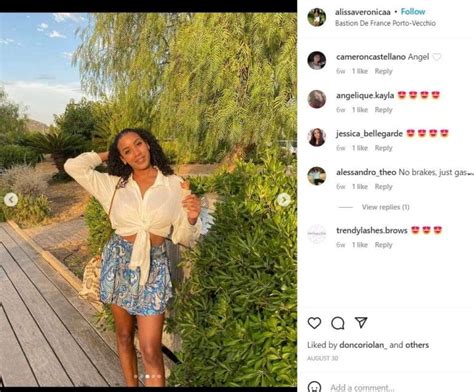
Task: Expand View replies (1) under alessandro_theo
Action: pyautogui.click(x=386, y=207)
